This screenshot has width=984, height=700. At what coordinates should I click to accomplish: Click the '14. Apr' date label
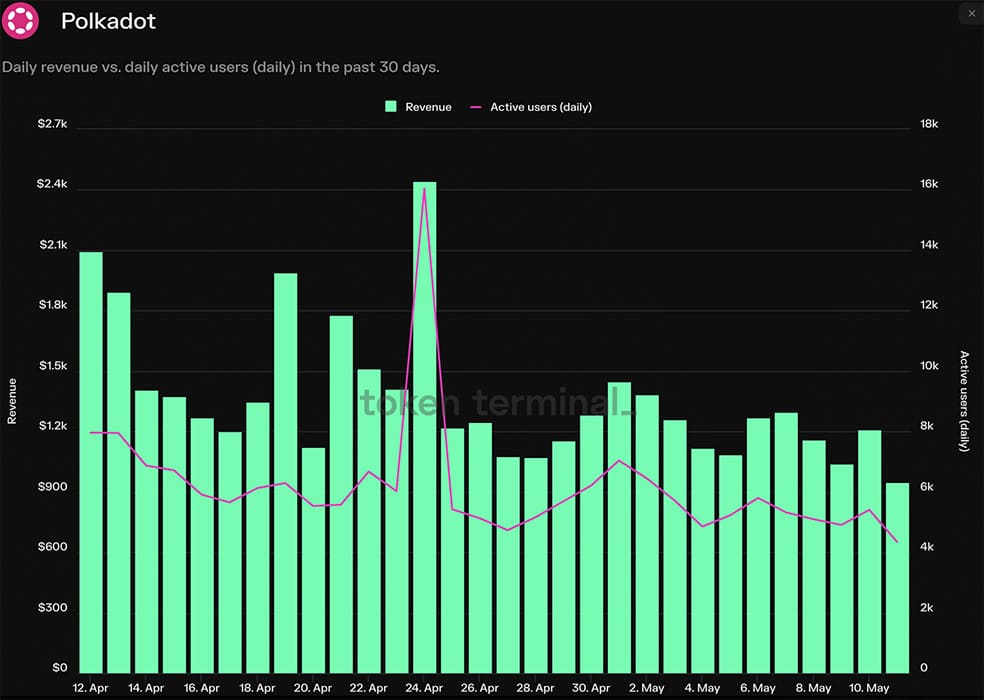point(146,688)
